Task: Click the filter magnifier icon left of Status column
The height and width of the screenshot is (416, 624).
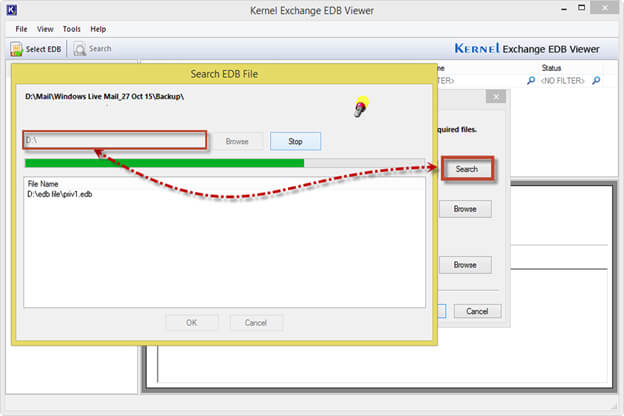Action: (530, 81)
